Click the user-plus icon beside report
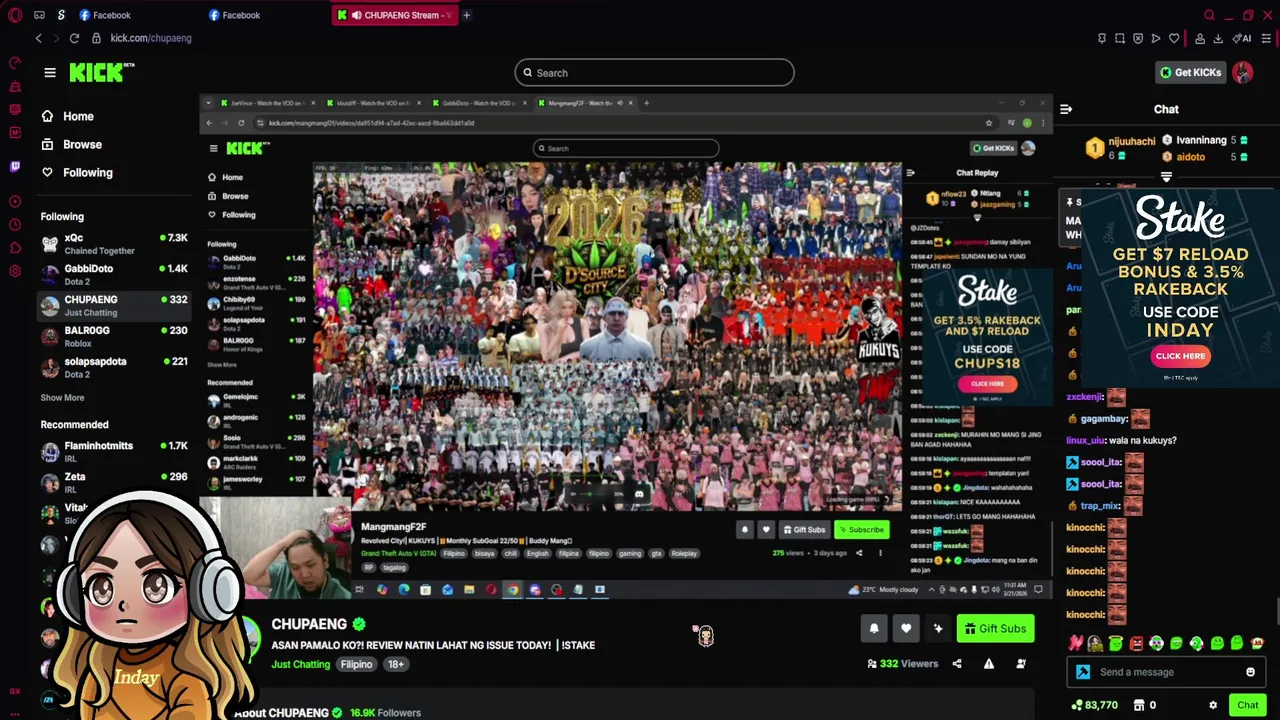1280x720 pixels. pos(1021,663)
